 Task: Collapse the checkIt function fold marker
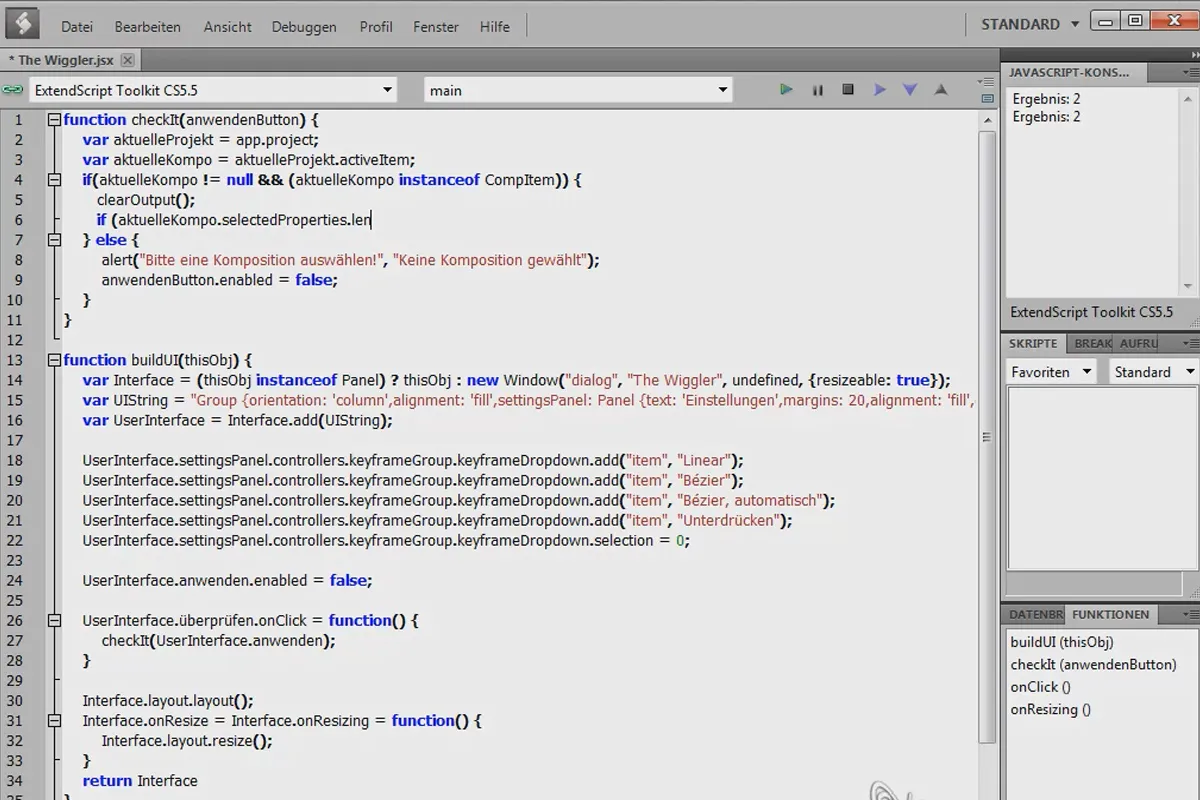point(54,120)
